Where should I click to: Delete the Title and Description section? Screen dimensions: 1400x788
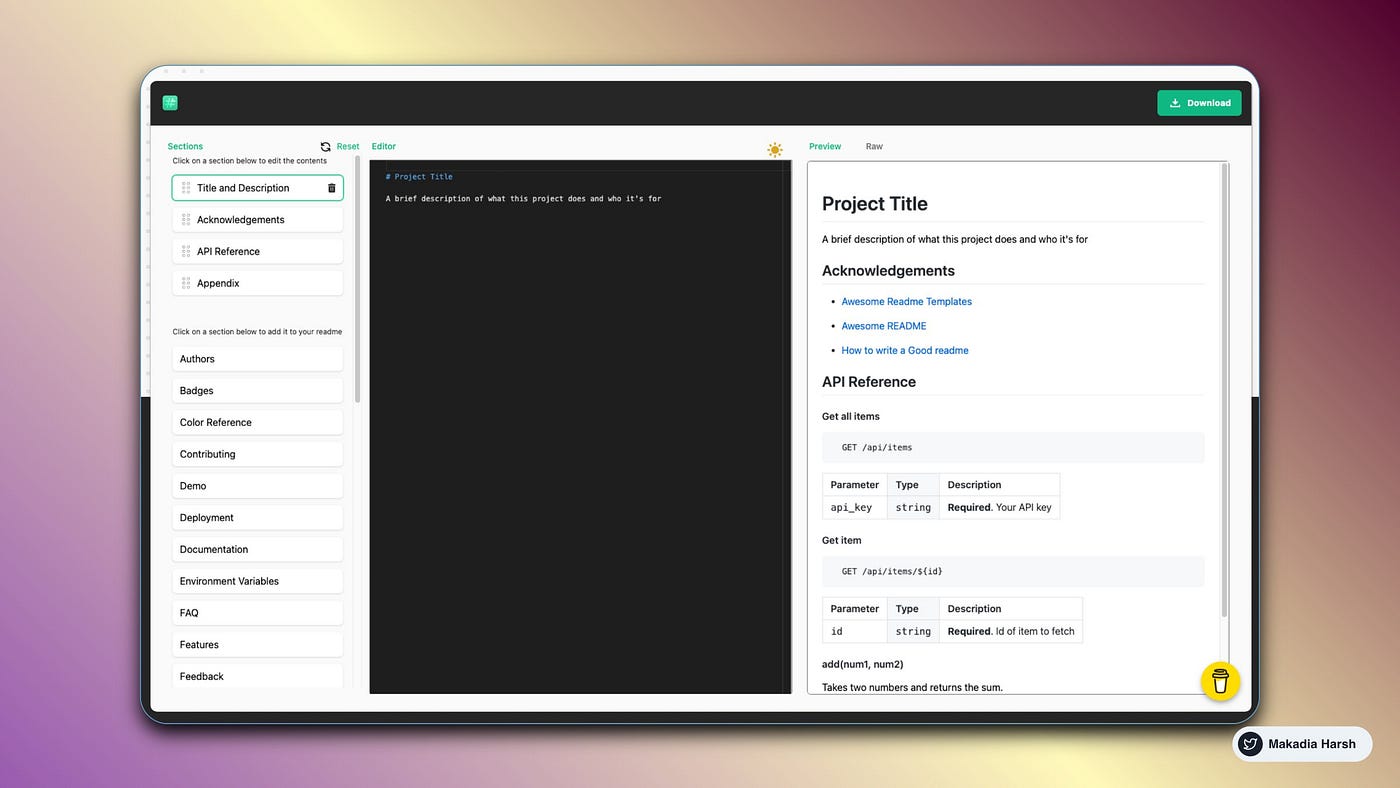332,188
